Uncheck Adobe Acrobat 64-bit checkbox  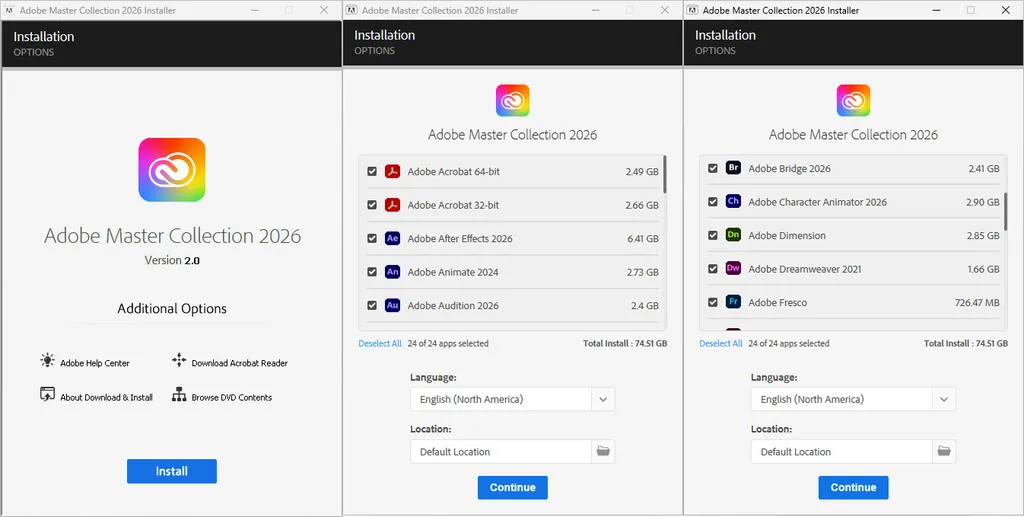coord(372,172)
